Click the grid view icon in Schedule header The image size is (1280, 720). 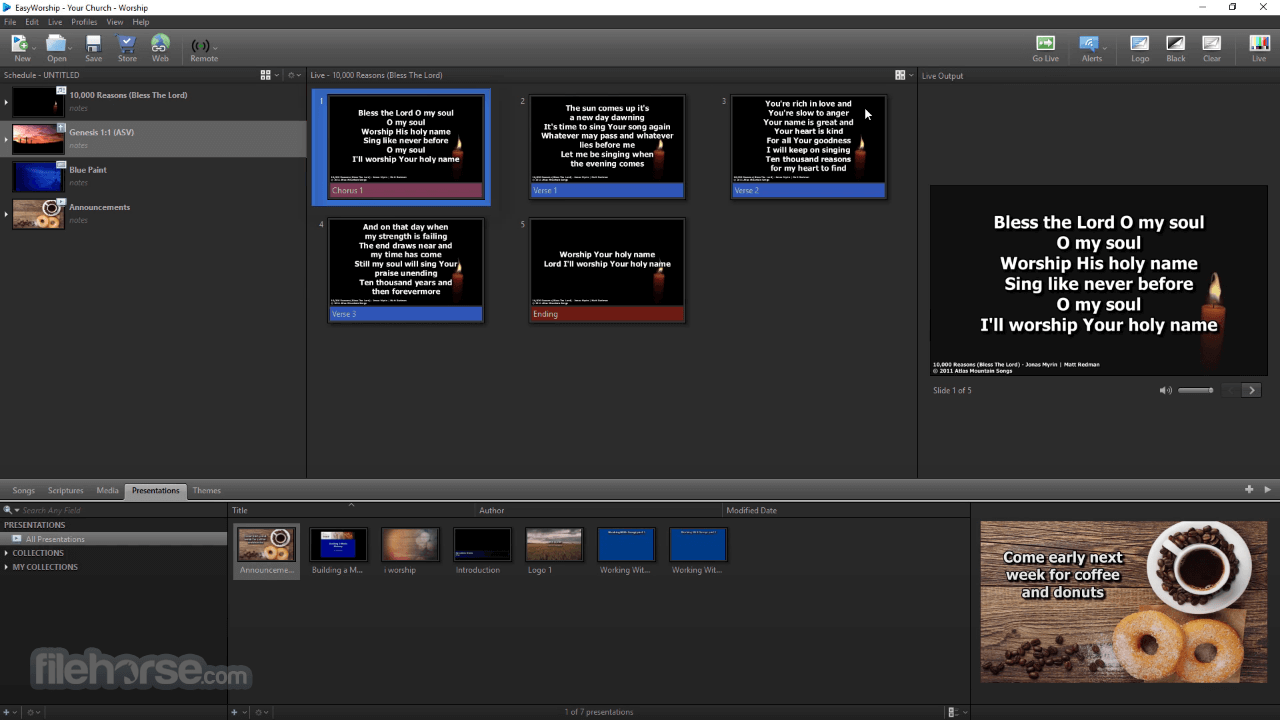click(266, 75)
